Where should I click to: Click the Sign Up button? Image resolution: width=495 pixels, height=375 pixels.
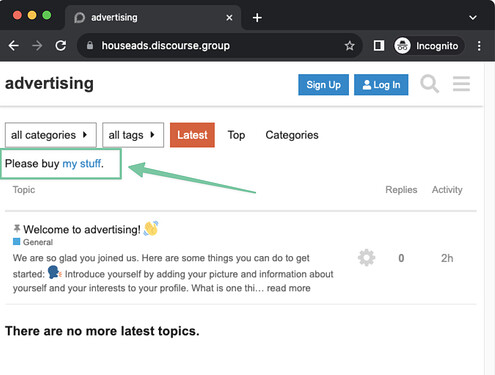click(x=323, y=85)
